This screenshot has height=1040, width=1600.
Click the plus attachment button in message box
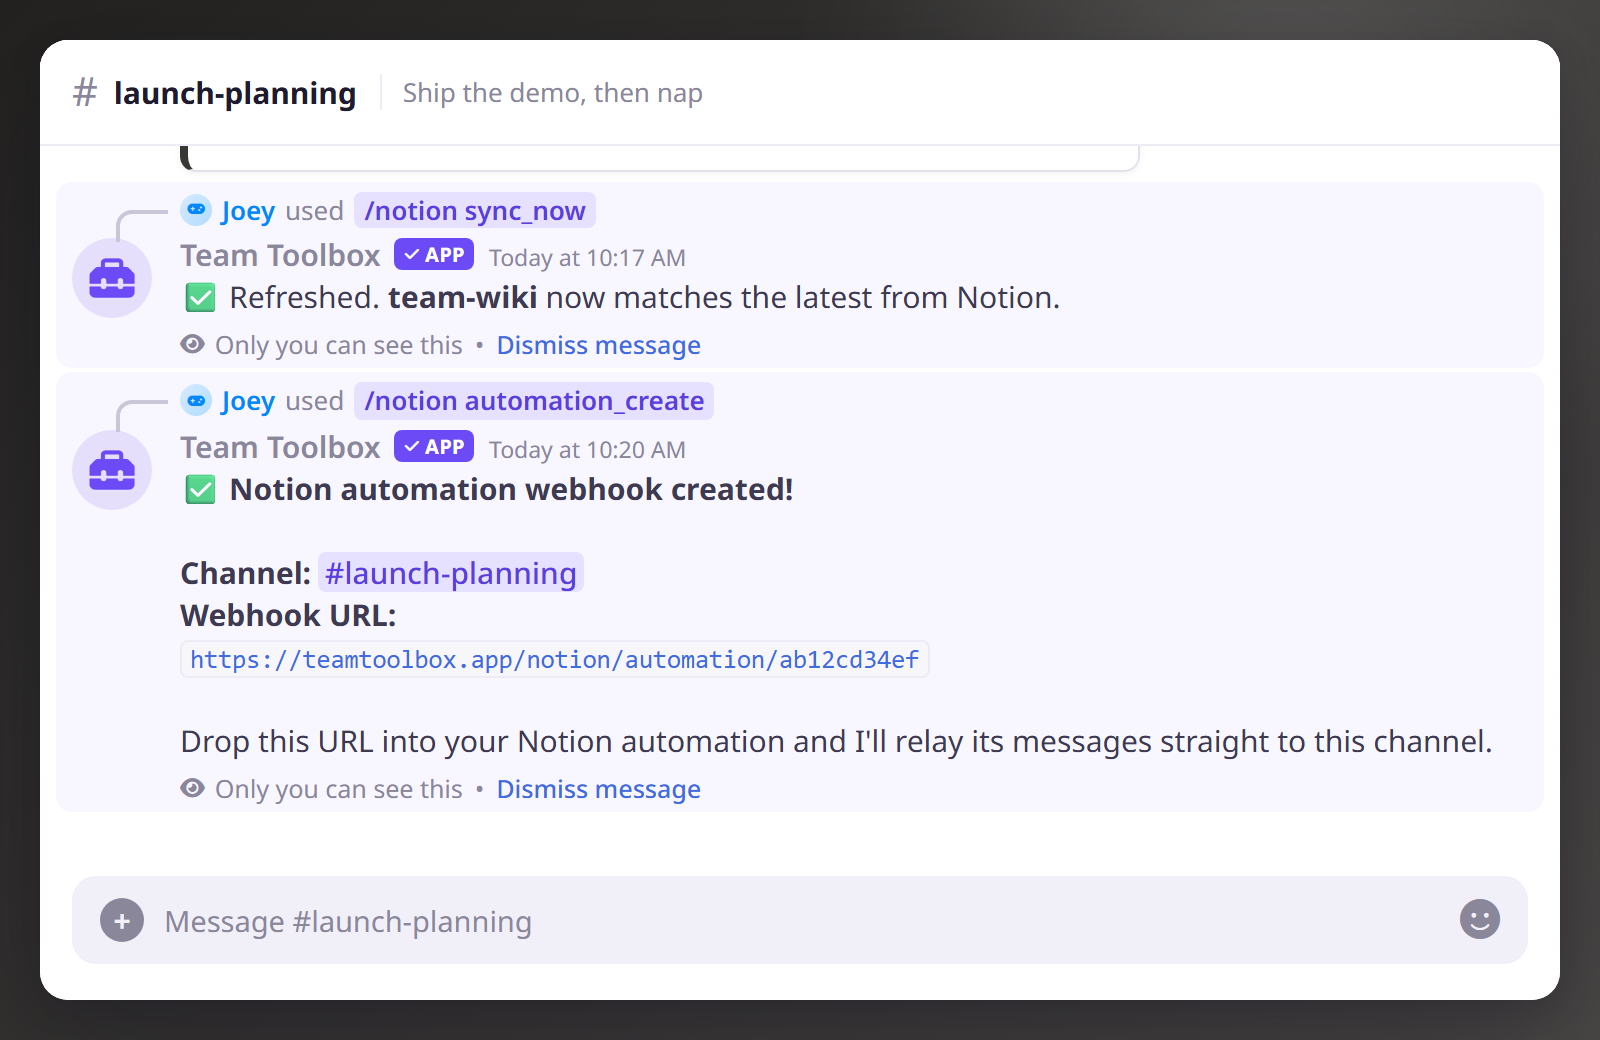pyautogui.click(x=122, y=920)
